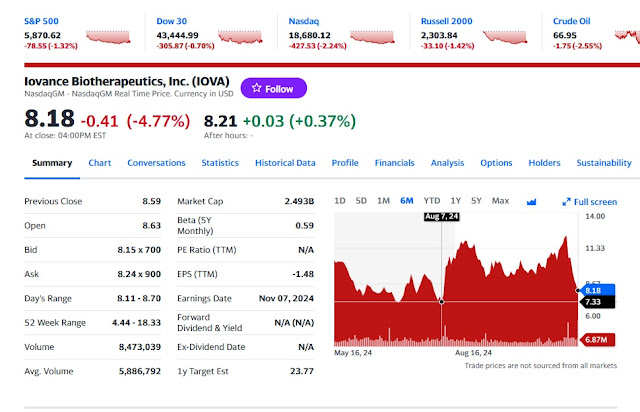View the Profile tab
Image resolution: width=640 pixels, height=412 pixels.
(x=345, y=163)
